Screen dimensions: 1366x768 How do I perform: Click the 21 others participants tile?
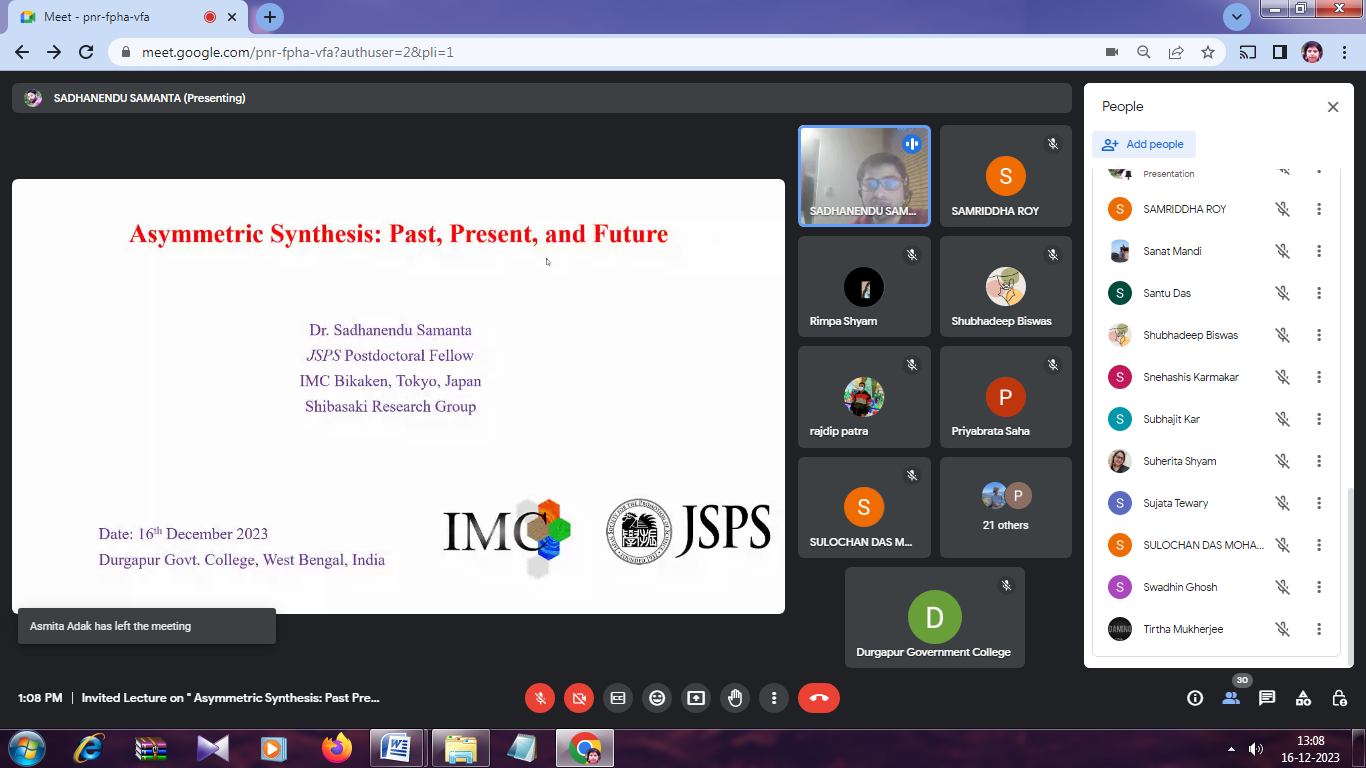(1005, 507)
